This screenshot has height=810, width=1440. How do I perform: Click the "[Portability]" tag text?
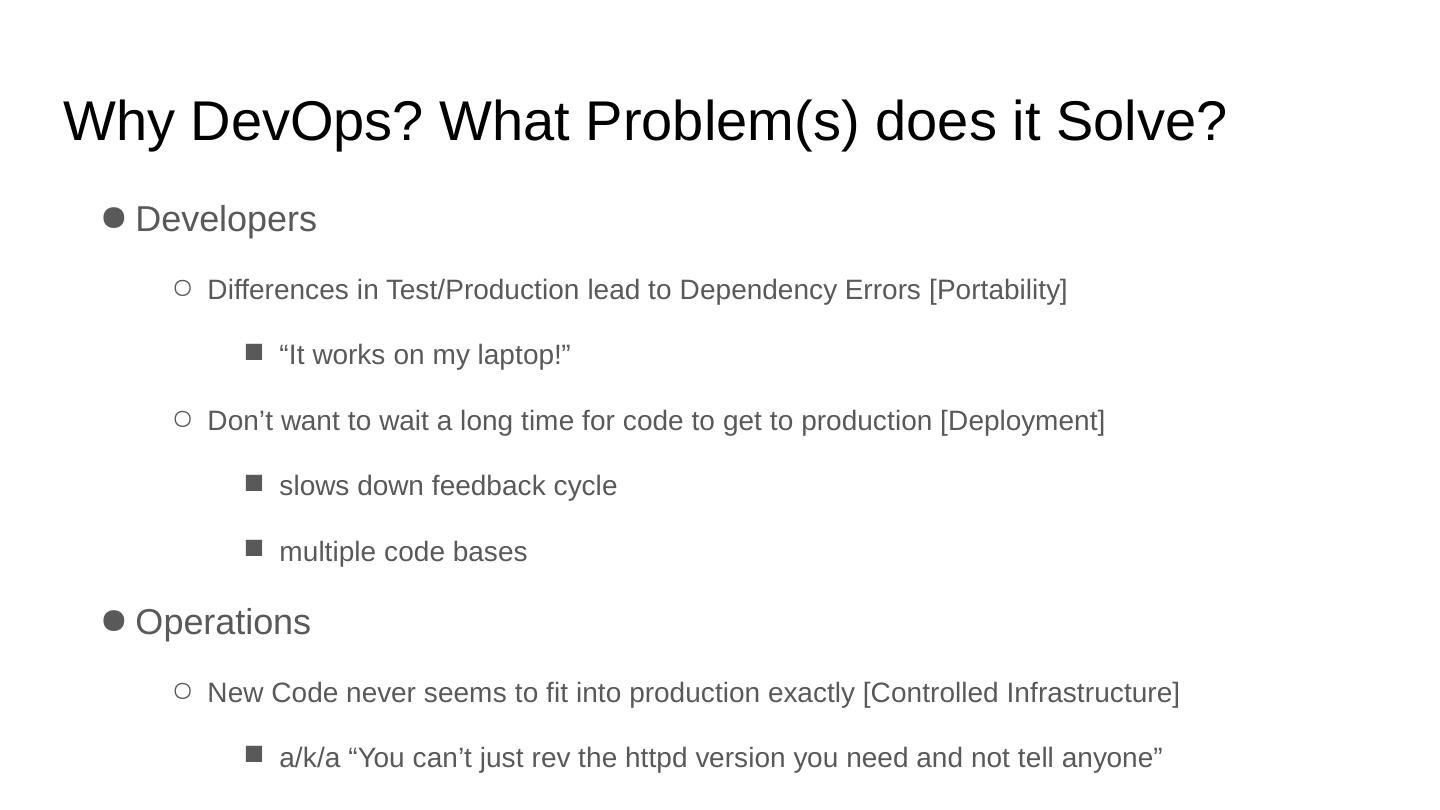coord(998,290)
